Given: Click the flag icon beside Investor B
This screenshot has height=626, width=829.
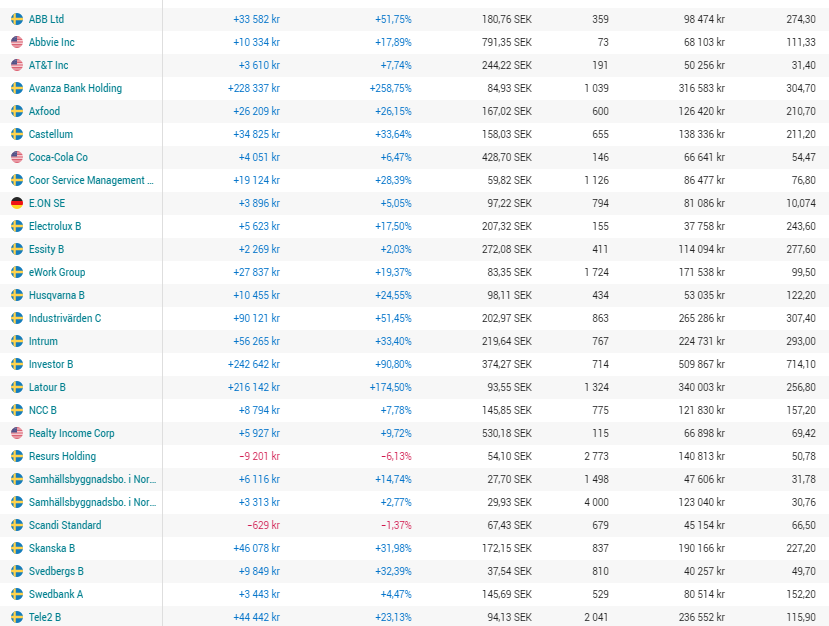Looking at the screenshot, I should [x=17, y=364].
